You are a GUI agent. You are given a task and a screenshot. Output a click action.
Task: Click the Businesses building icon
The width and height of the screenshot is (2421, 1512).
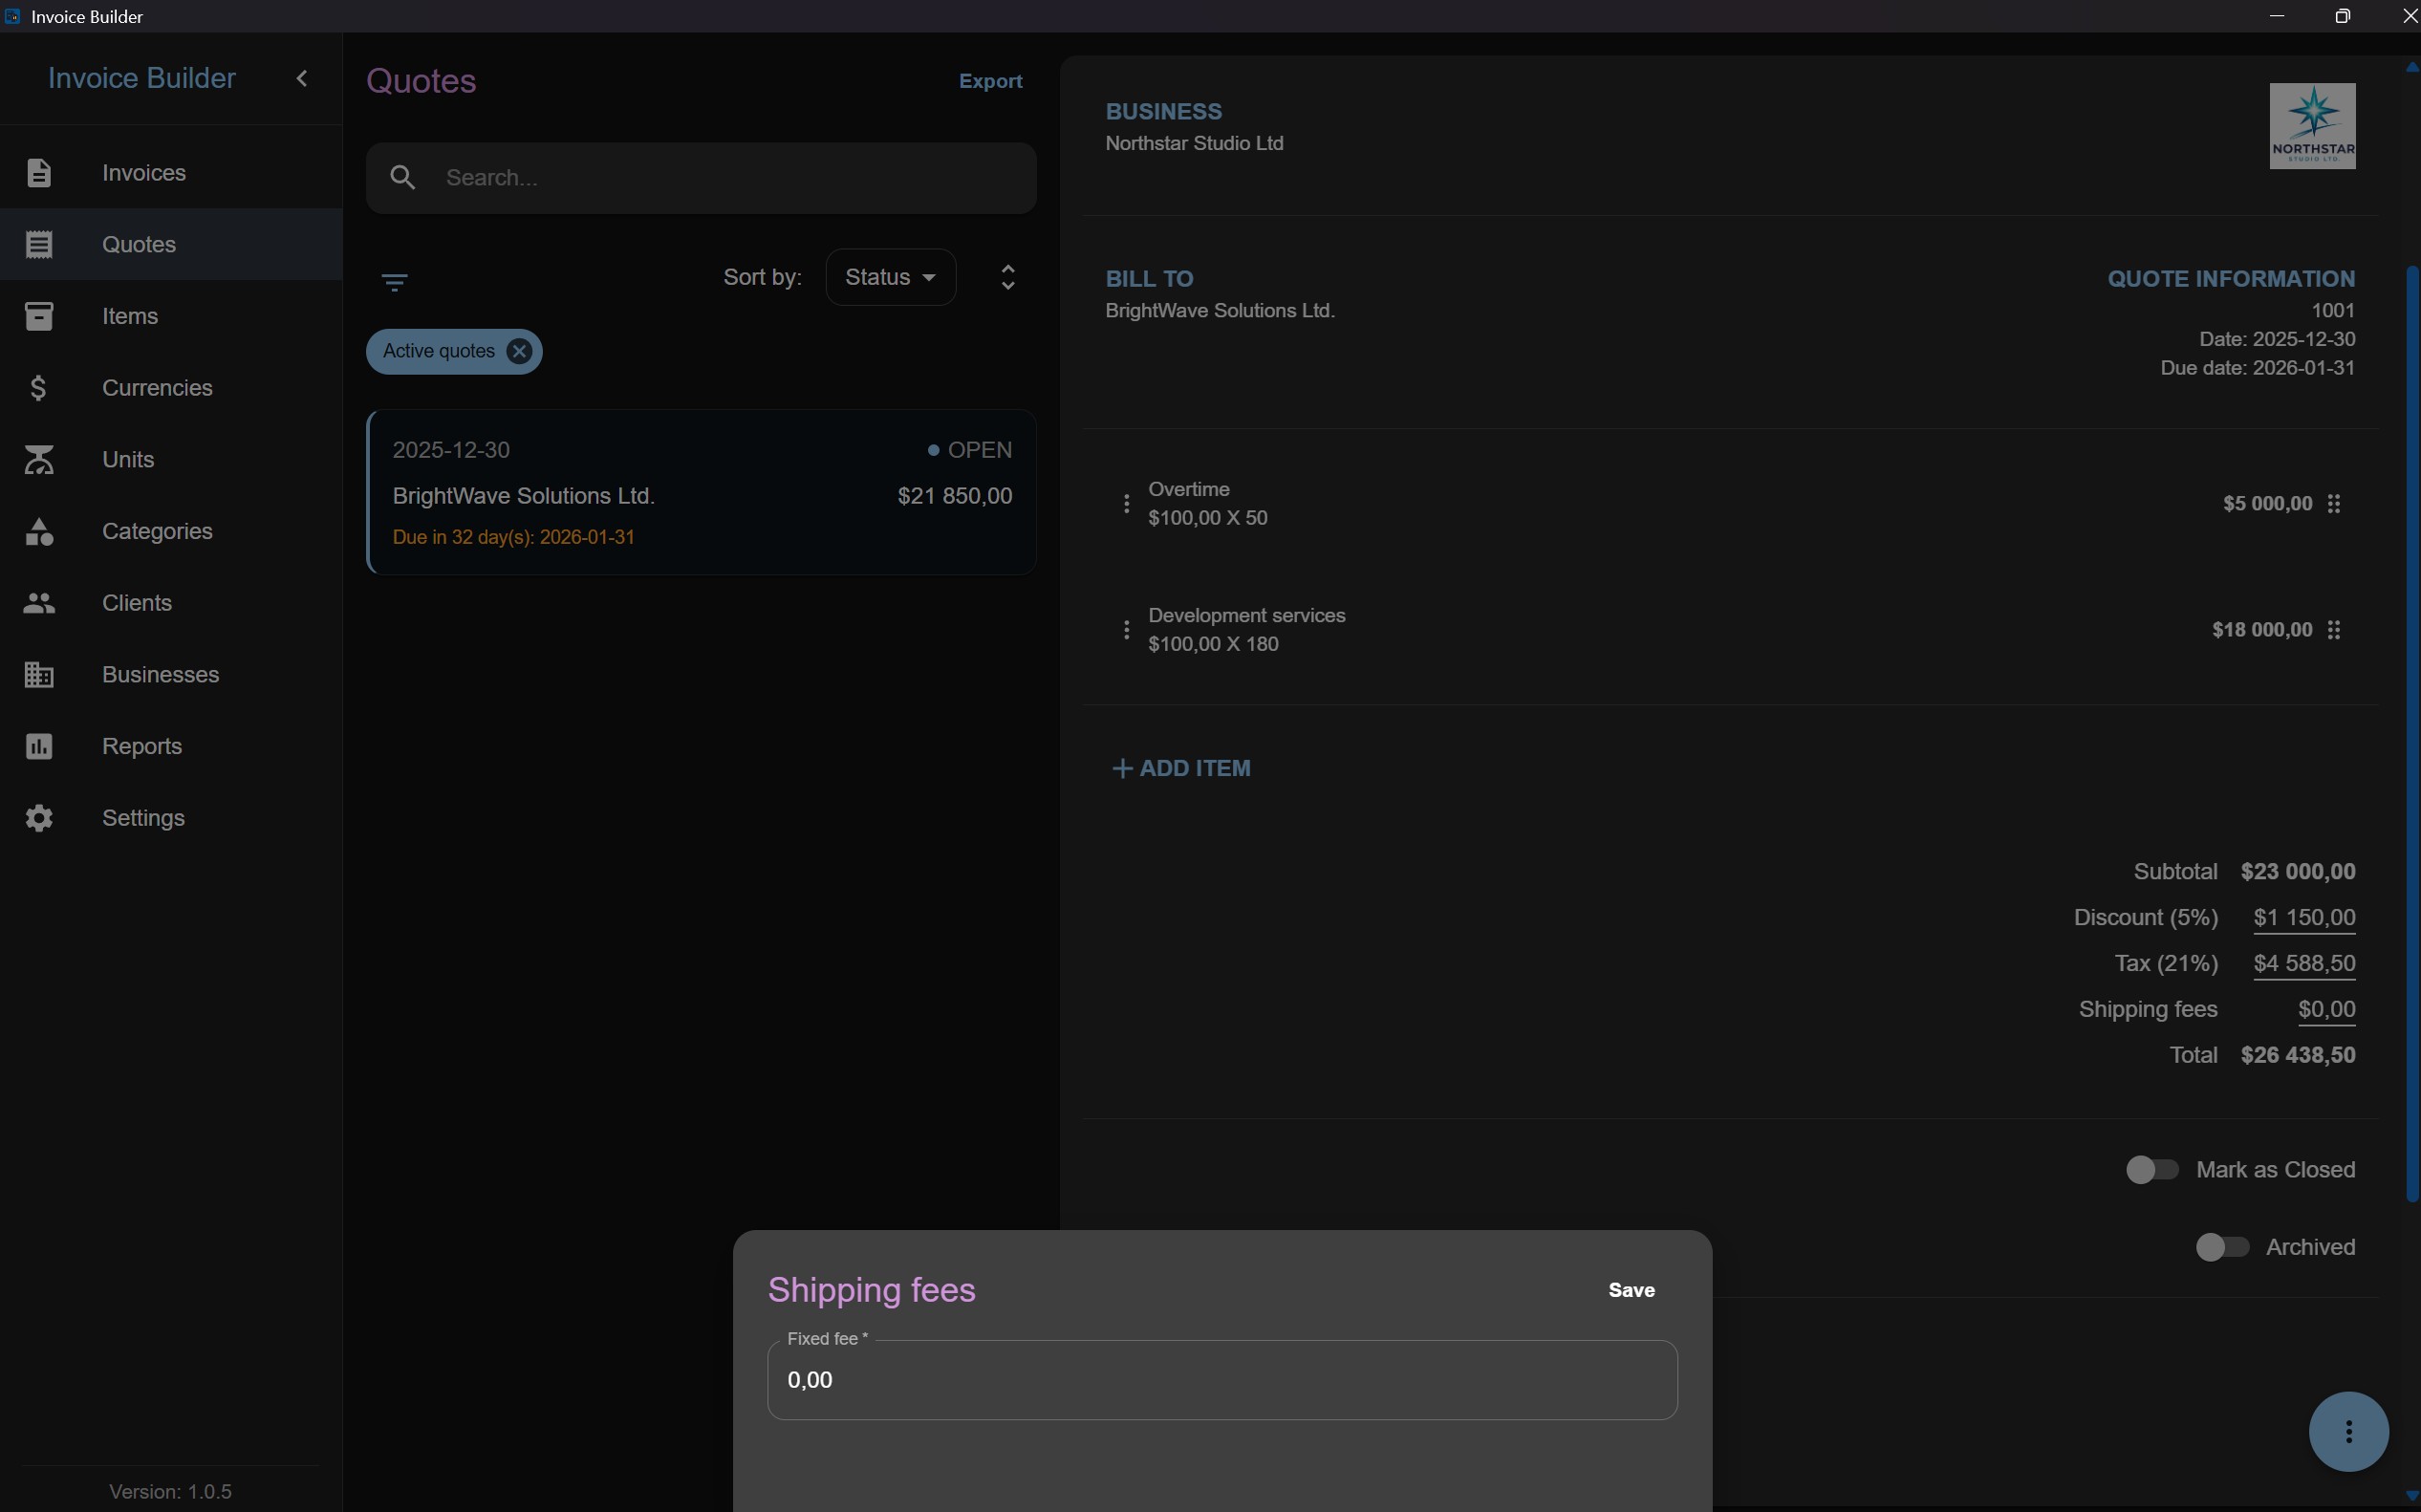pos(39,675)
